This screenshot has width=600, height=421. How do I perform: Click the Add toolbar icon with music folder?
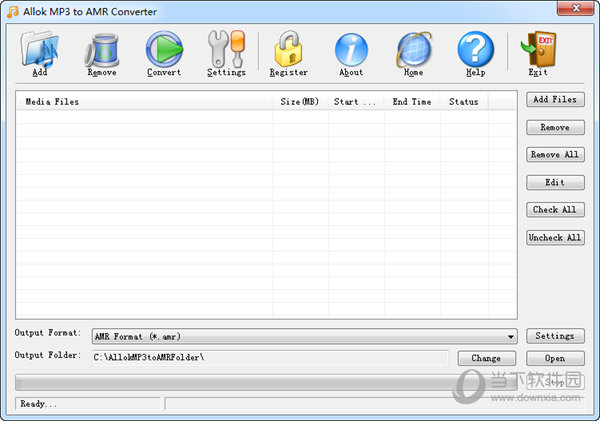(39, 53)
